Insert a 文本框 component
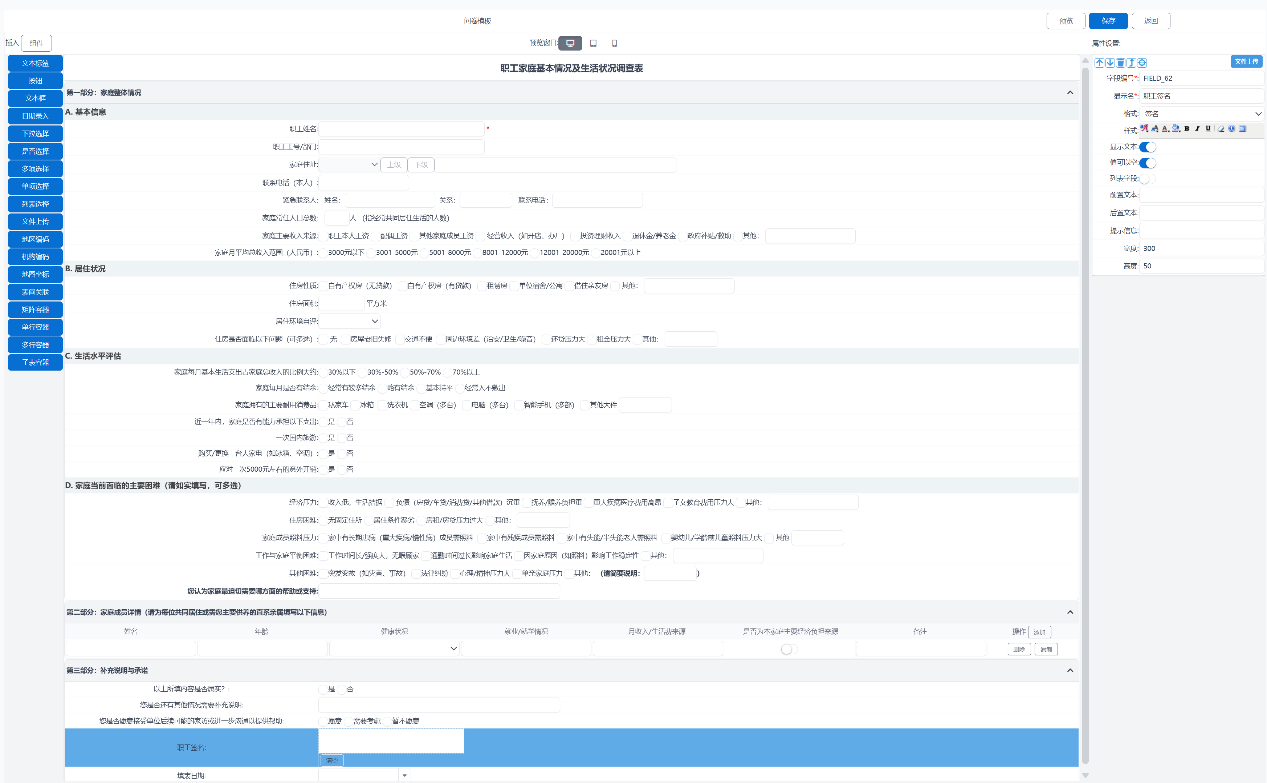The width and height of the screenshot is (1267, 783). pos(35,98)
